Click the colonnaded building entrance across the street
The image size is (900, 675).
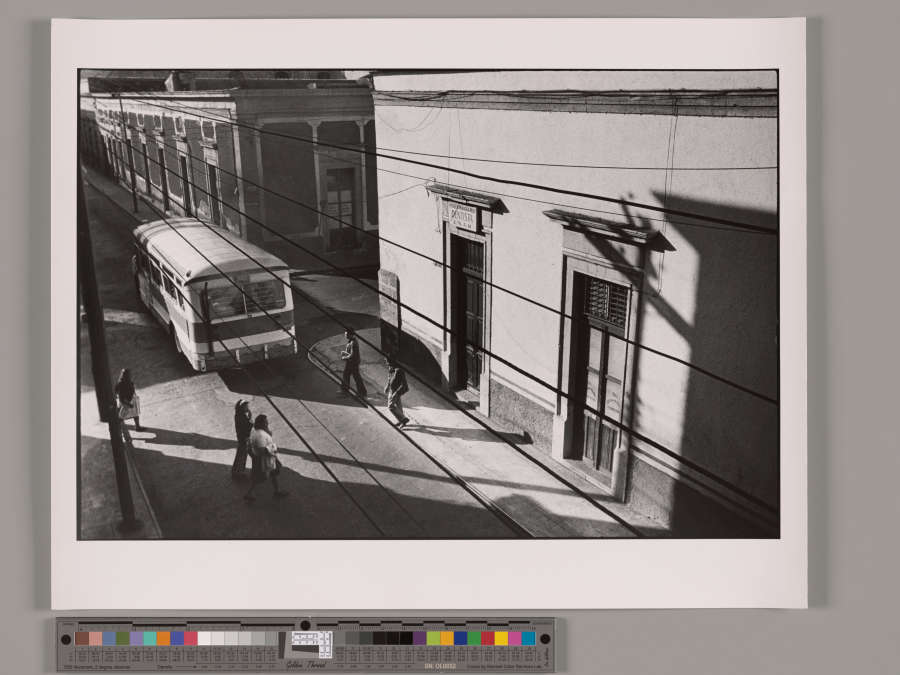click(x=339, y=202)
